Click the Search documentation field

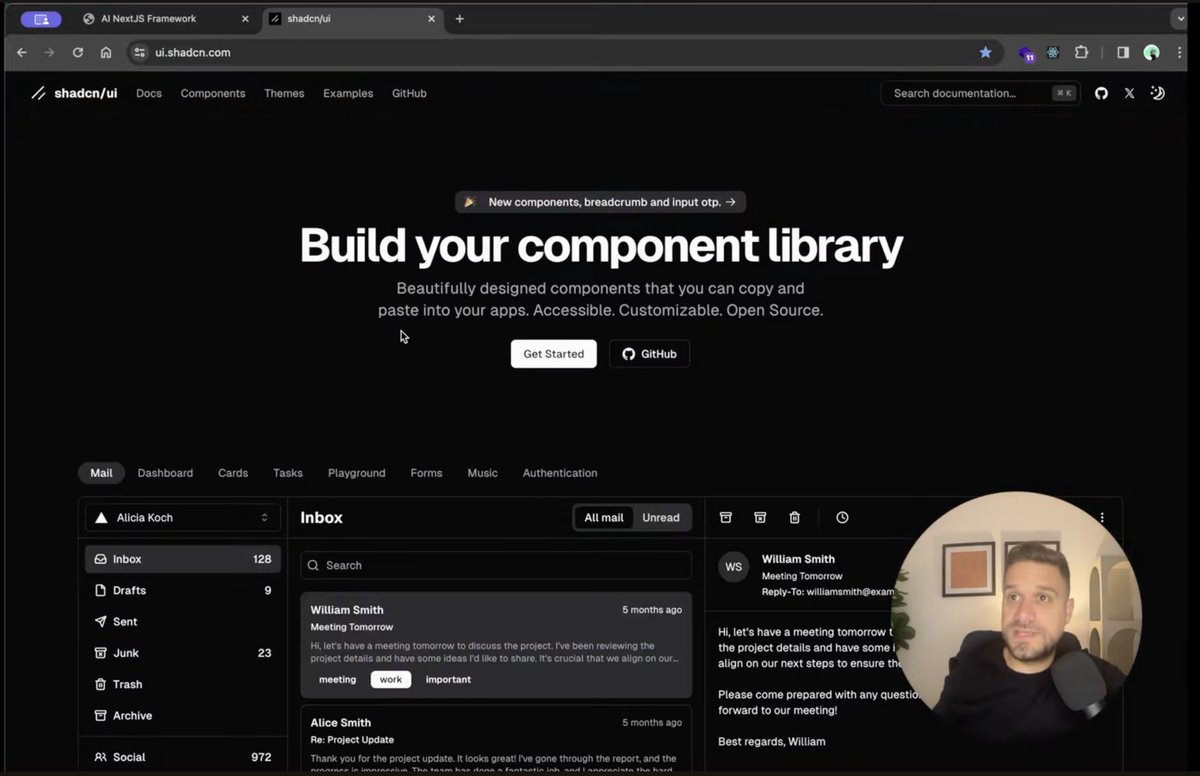(x=980, y=93)
